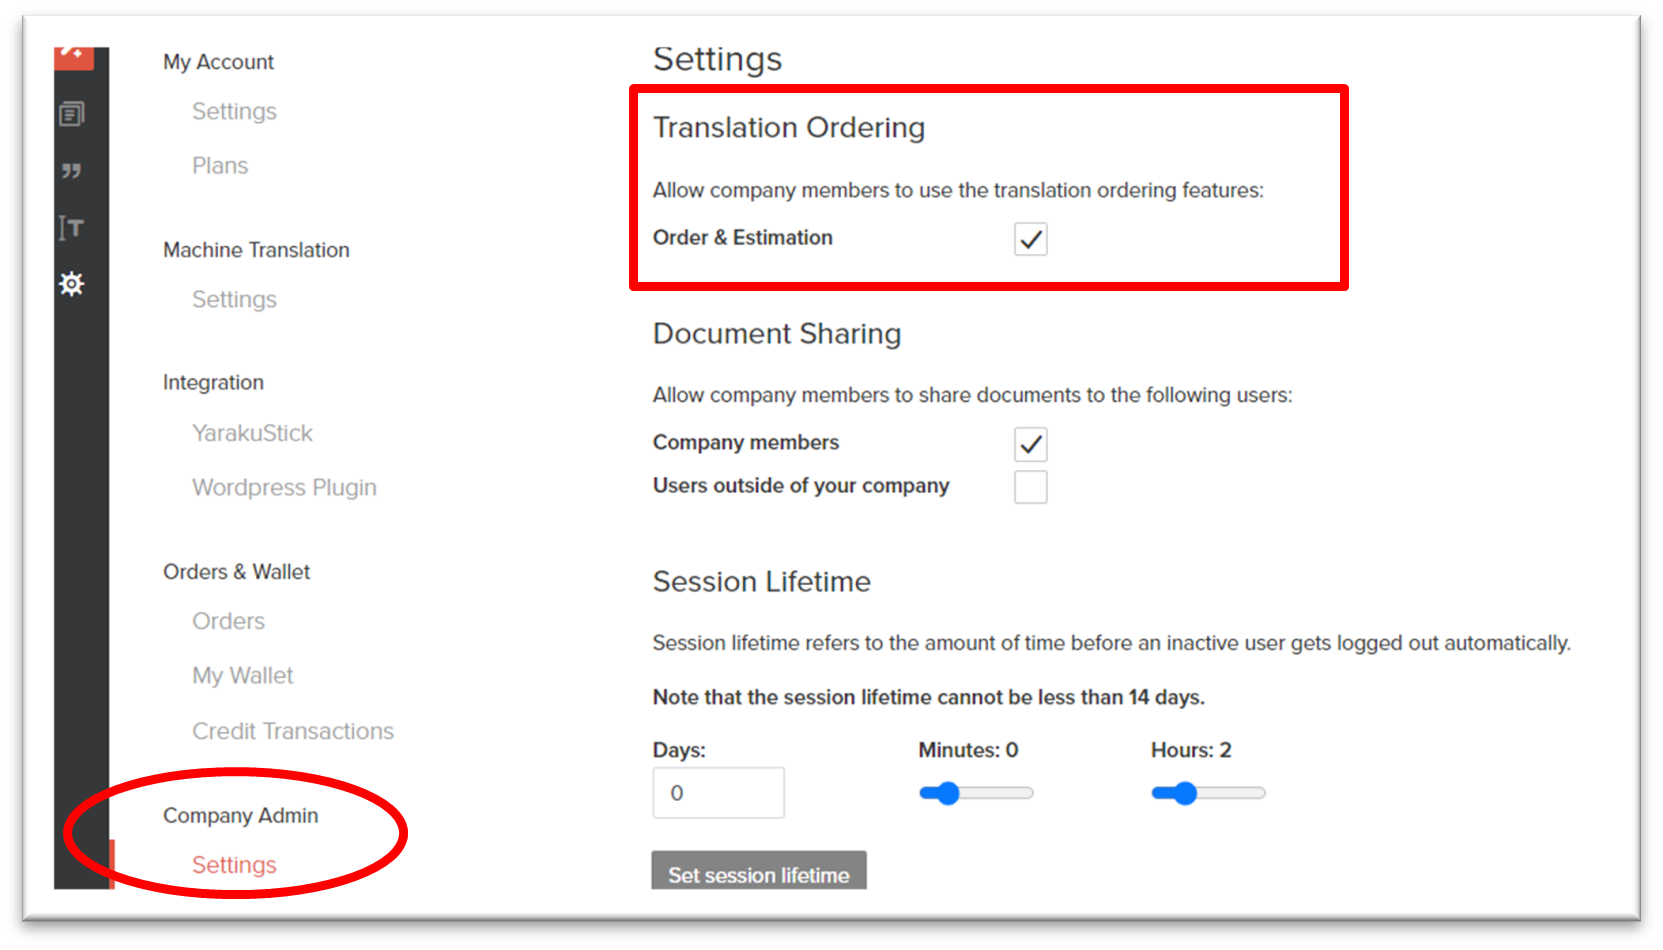The width and height of the screenshot is (1663, 950).
Task: Click the note about 14 days minimum
Action: (929, 697)
